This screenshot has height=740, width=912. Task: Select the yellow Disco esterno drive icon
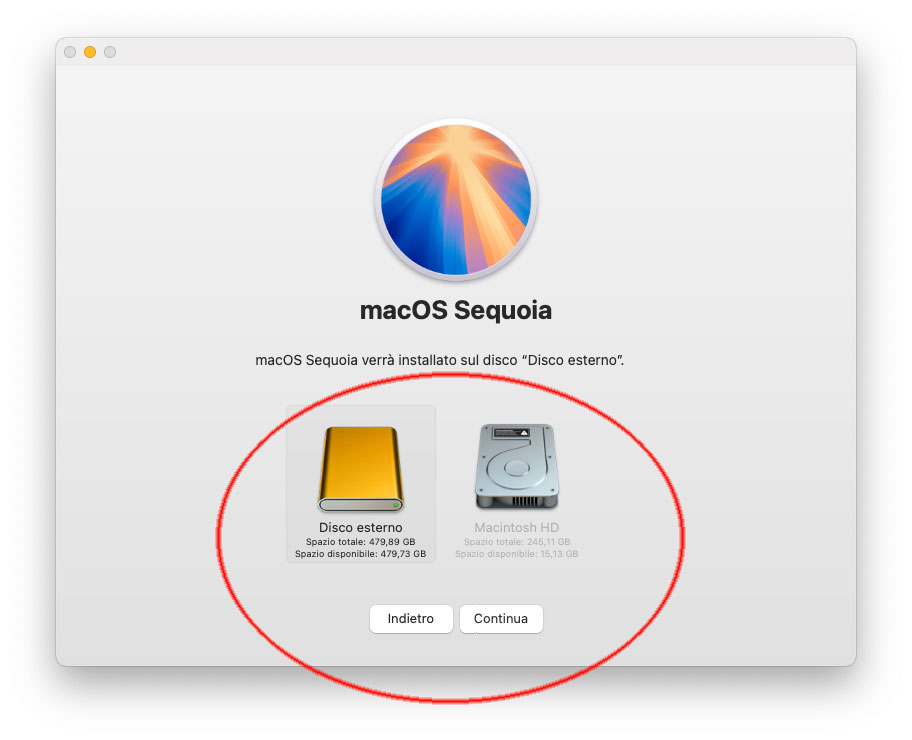click(361, 469)
